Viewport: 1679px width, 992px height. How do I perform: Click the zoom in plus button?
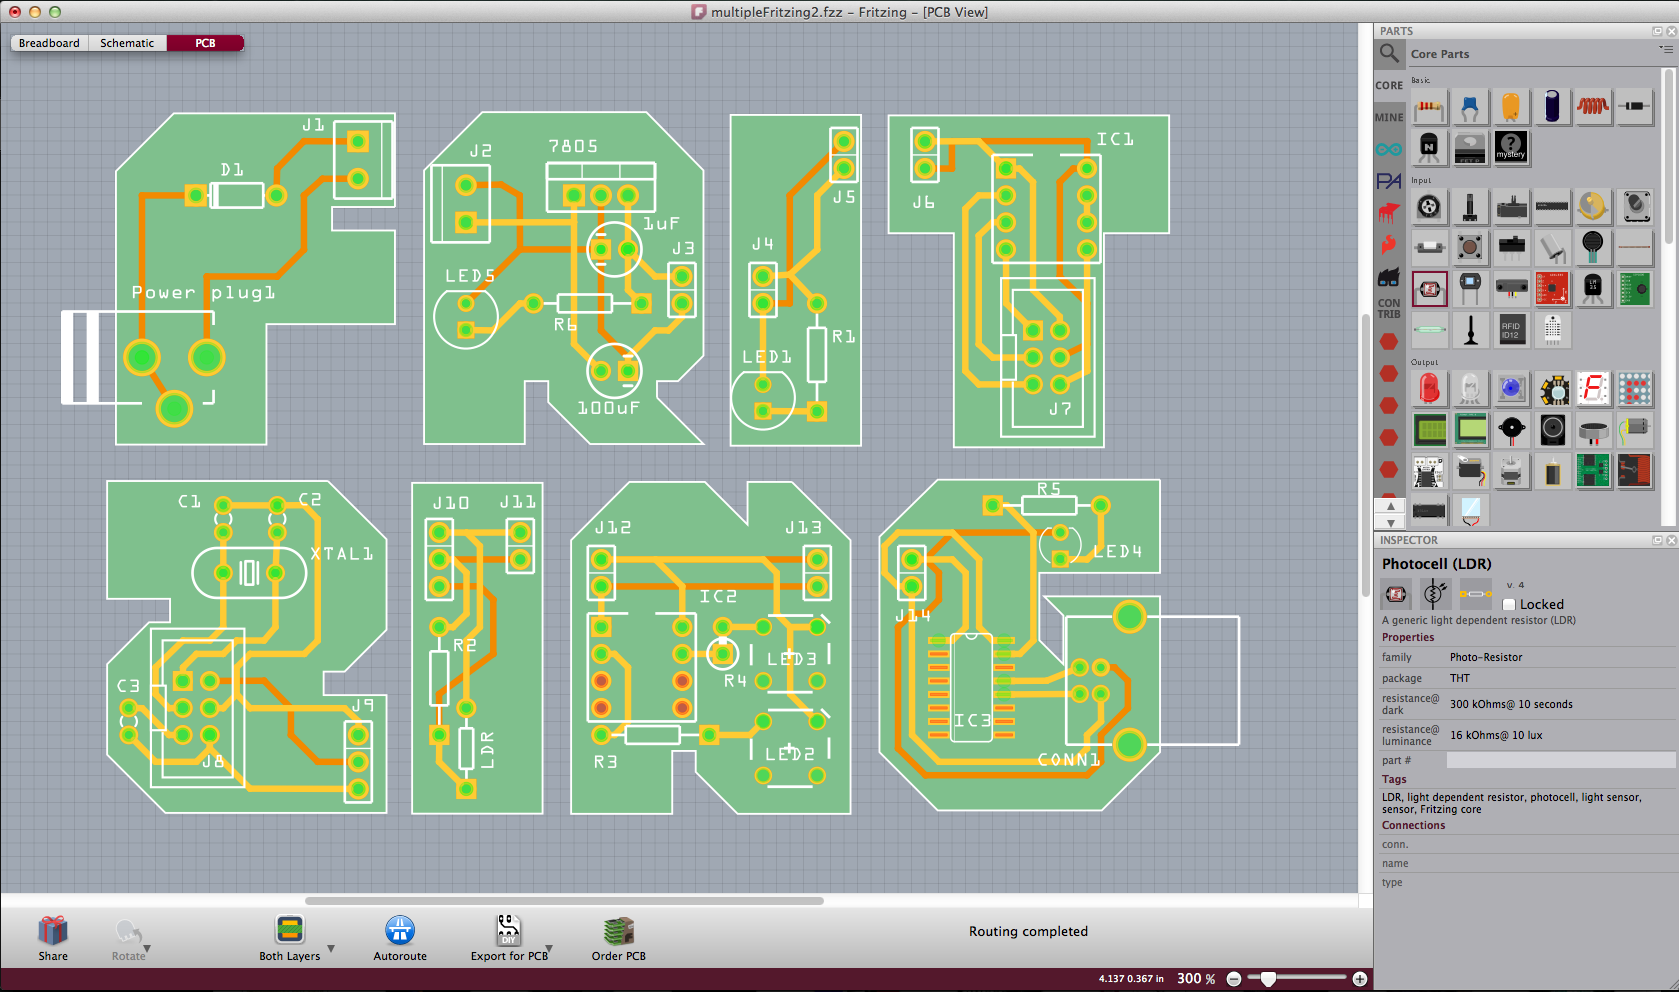point(1360,979)
